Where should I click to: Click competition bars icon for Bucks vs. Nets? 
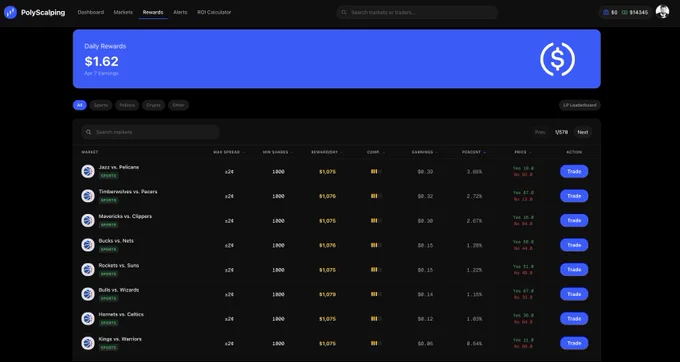tap(376, 245)
